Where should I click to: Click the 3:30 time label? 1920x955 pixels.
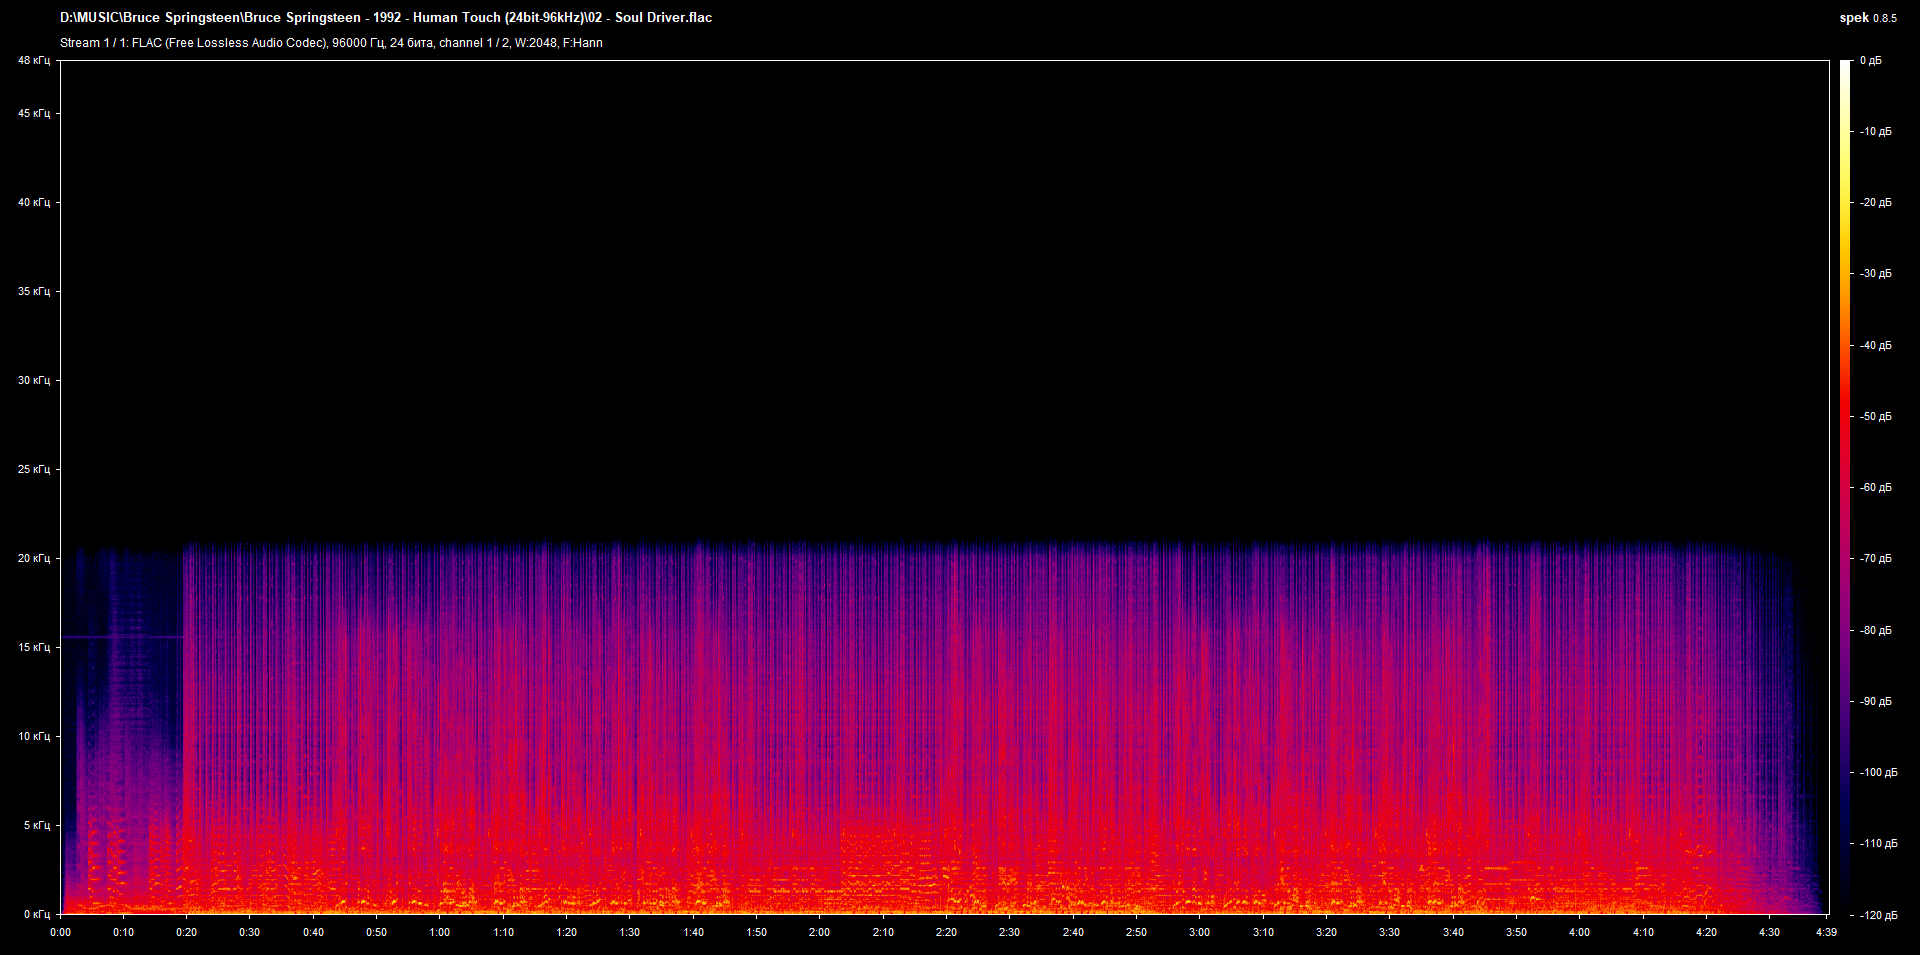(1389, 933)
